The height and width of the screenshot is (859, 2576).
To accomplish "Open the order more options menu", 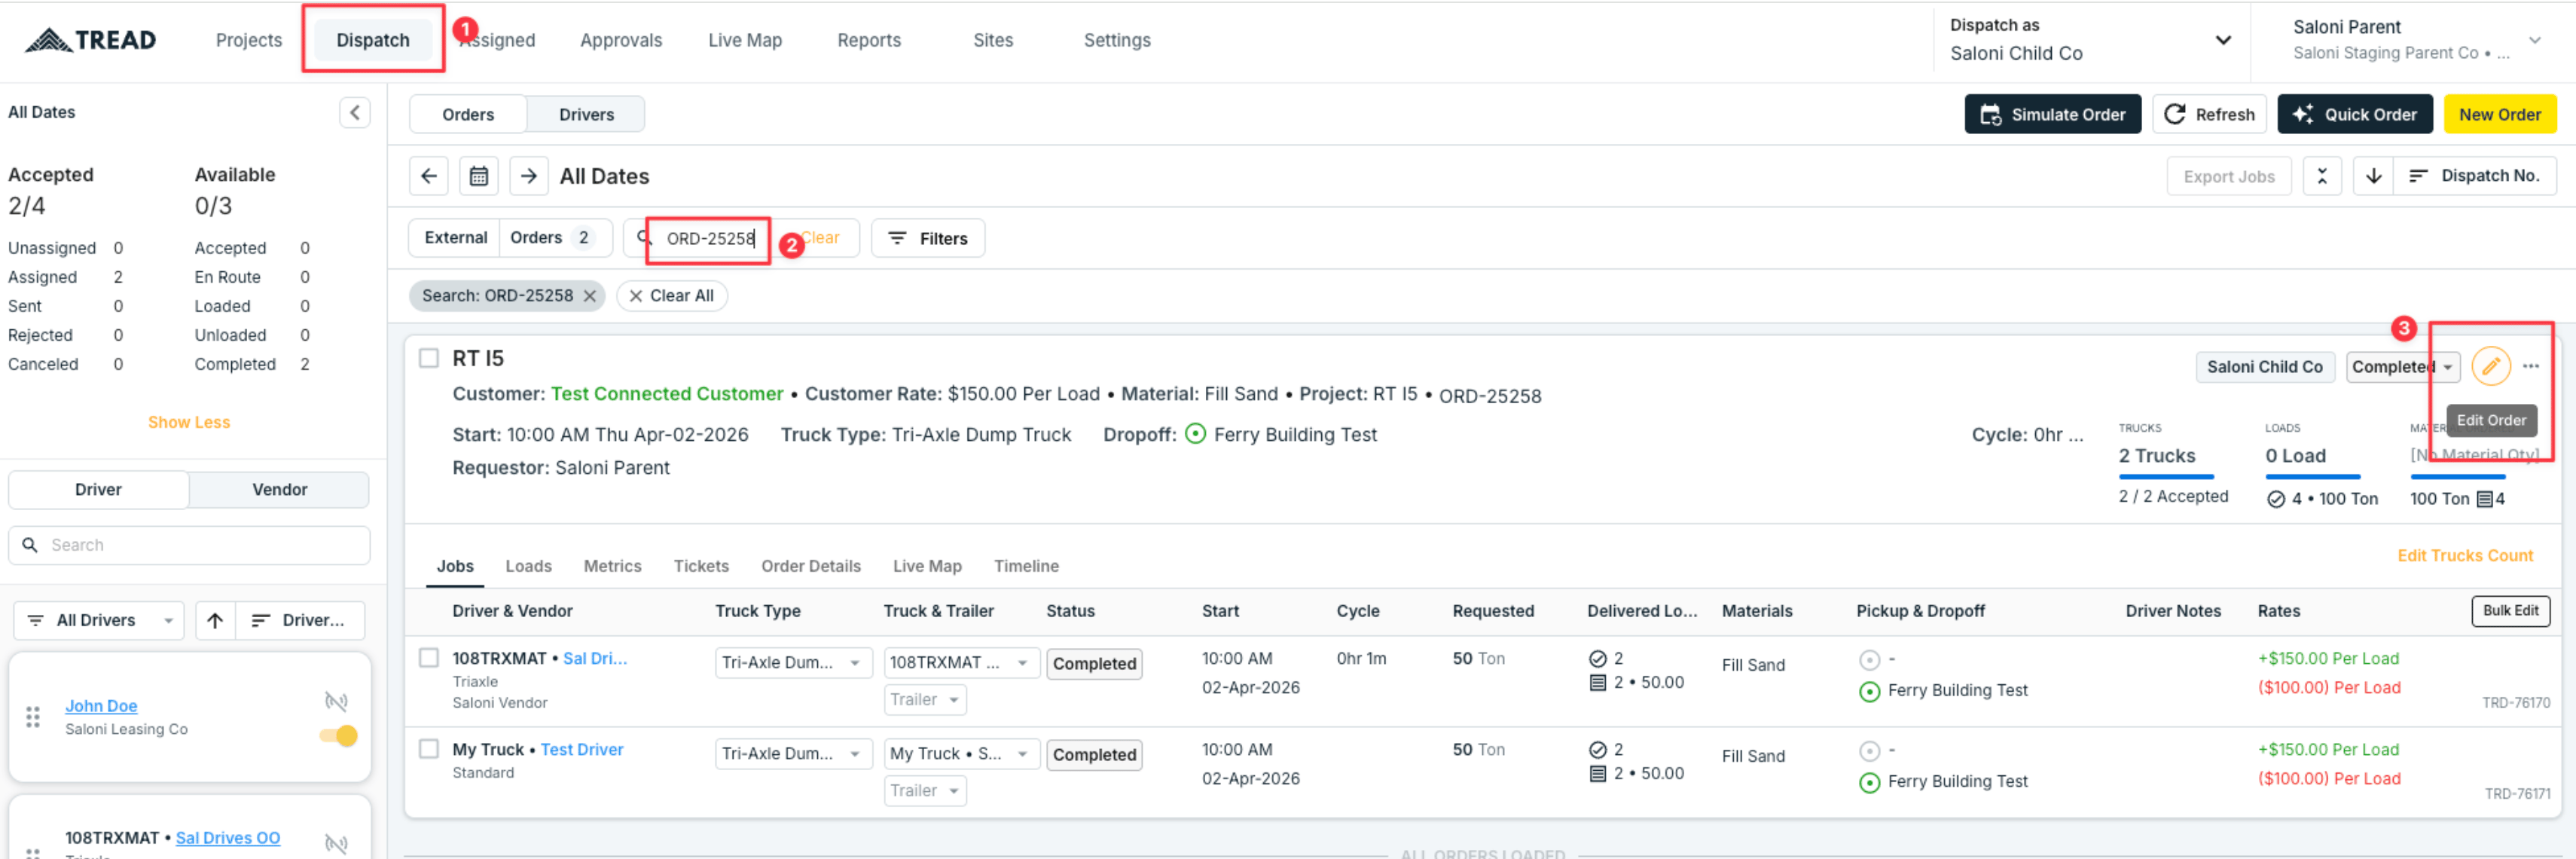I will [2530, 366].
